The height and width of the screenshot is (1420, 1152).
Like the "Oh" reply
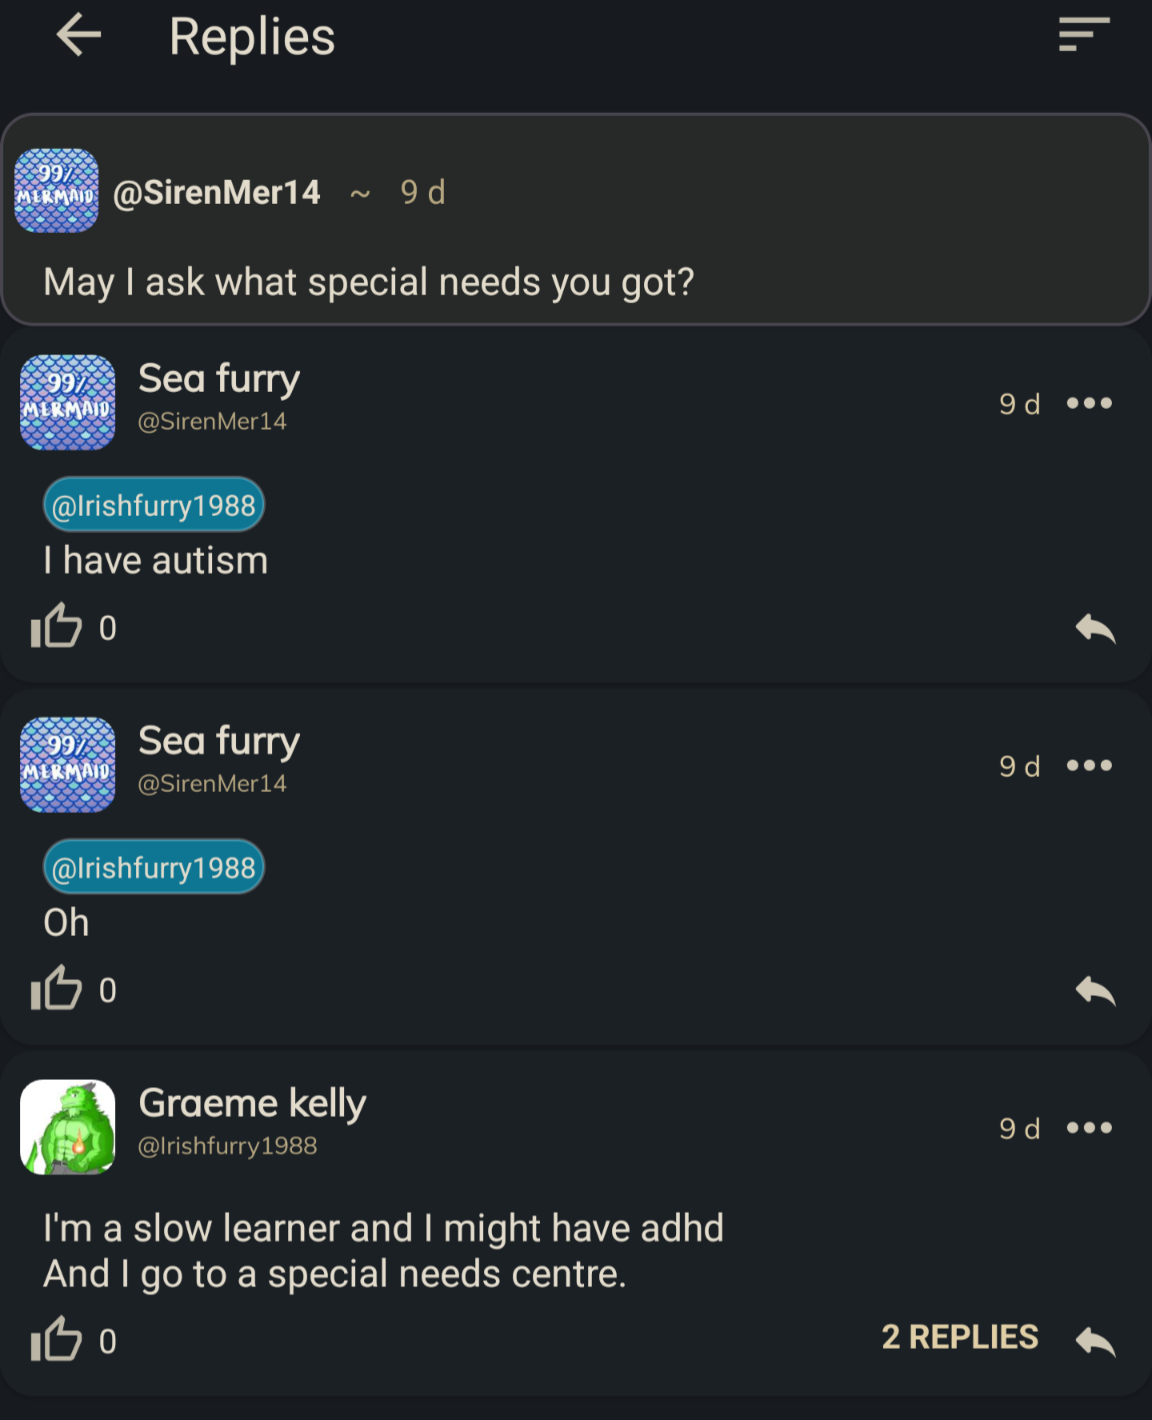56,989
